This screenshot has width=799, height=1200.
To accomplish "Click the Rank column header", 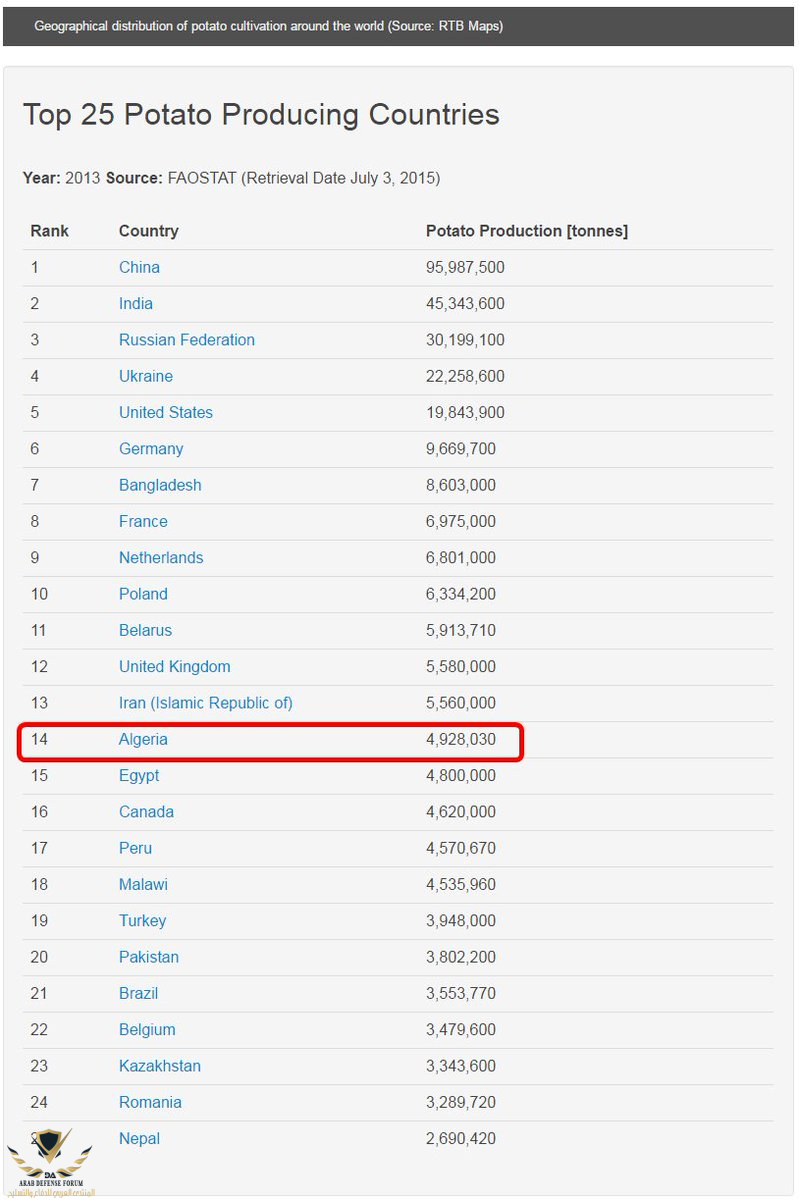I will [49, 231].
